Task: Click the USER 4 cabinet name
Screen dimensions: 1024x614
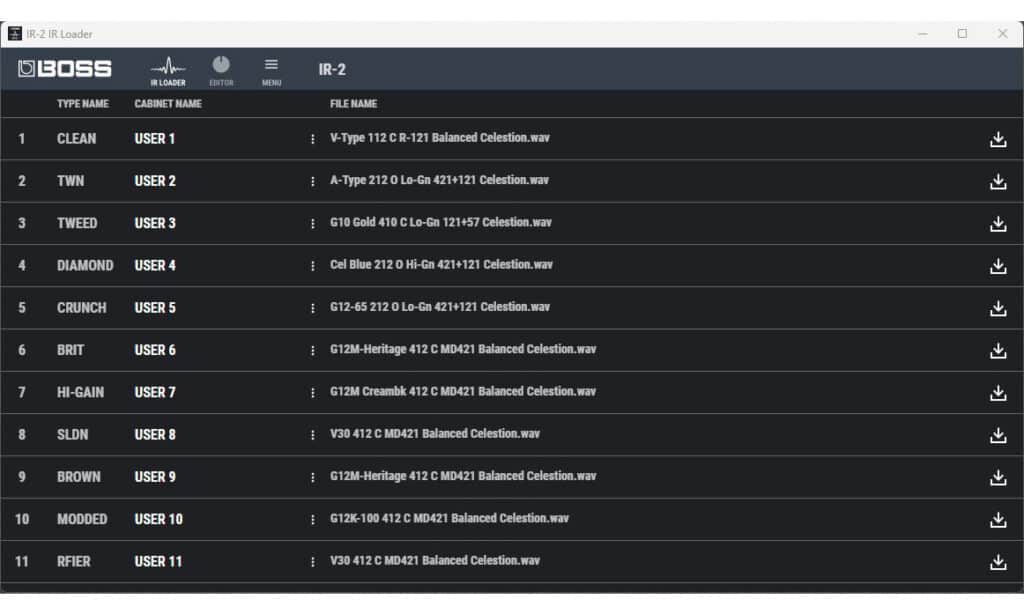Action: click(x=155, y=265)
